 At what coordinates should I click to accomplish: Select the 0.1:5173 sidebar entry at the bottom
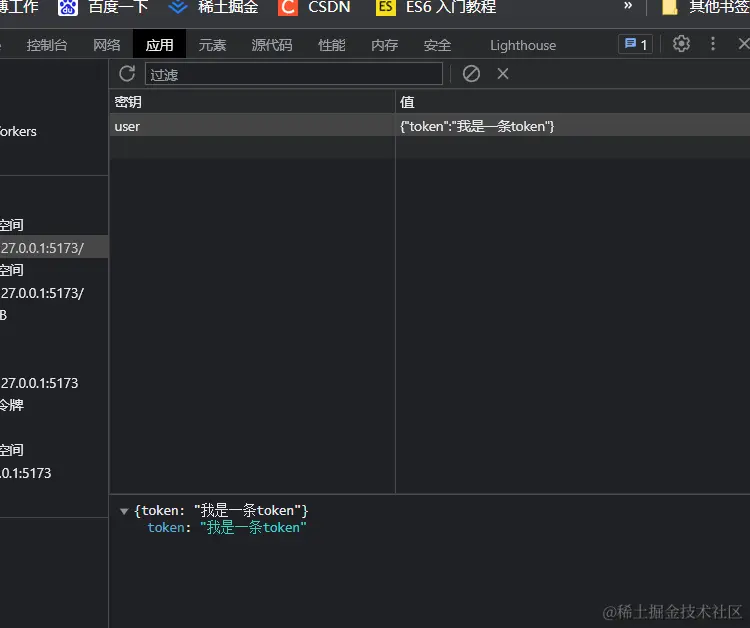tap(26, 473)
